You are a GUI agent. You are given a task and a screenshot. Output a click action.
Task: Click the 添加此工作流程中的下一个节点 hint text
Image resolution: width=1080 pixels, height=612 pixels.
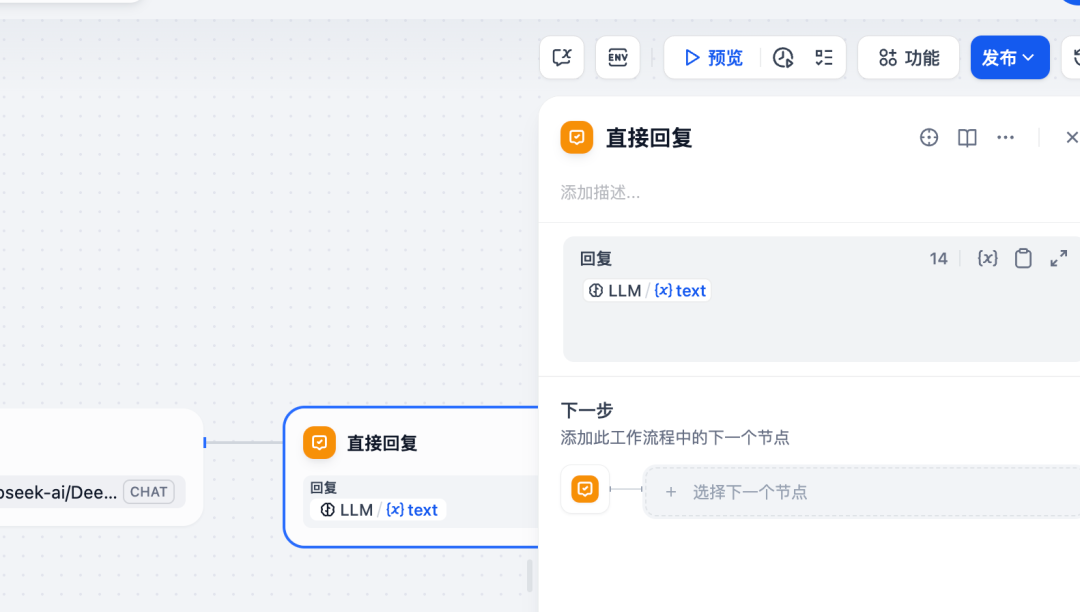(675, 437)
